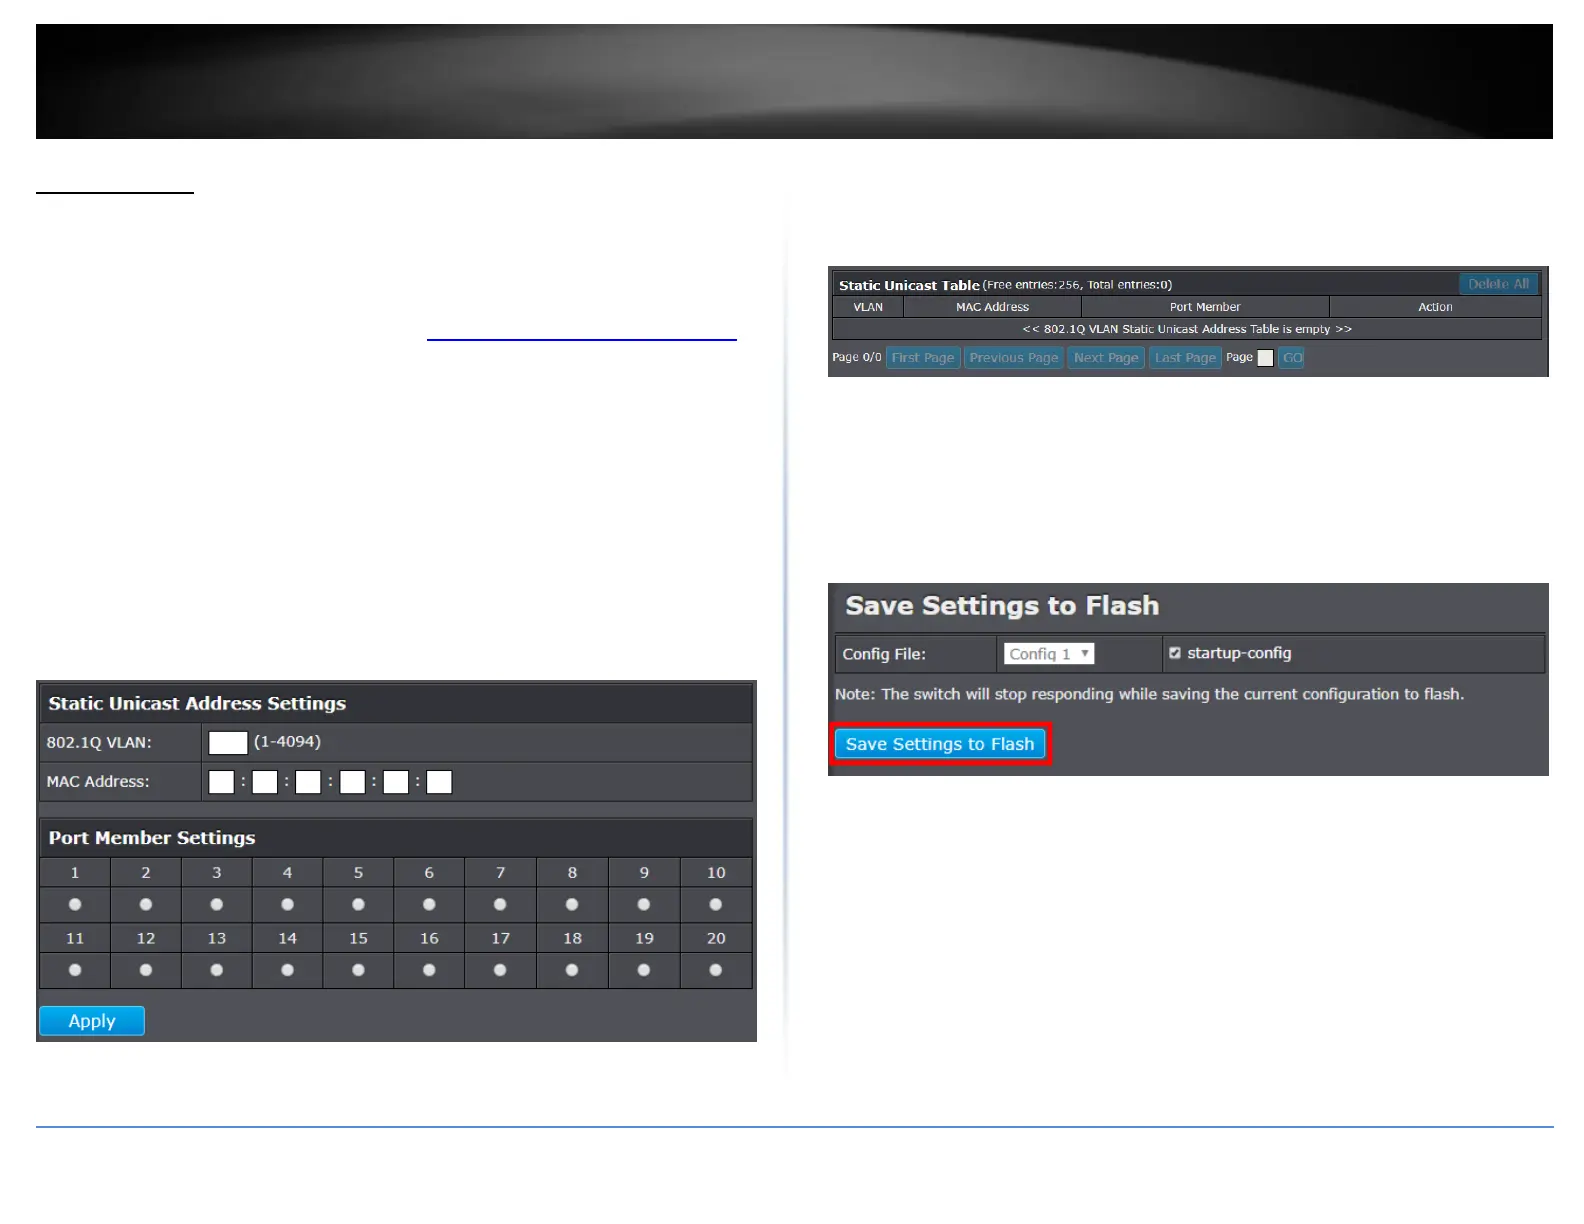This screenshot has height=1224, width=1584.
Task: Select port 9 radio button
Action: tap(644, 905)
